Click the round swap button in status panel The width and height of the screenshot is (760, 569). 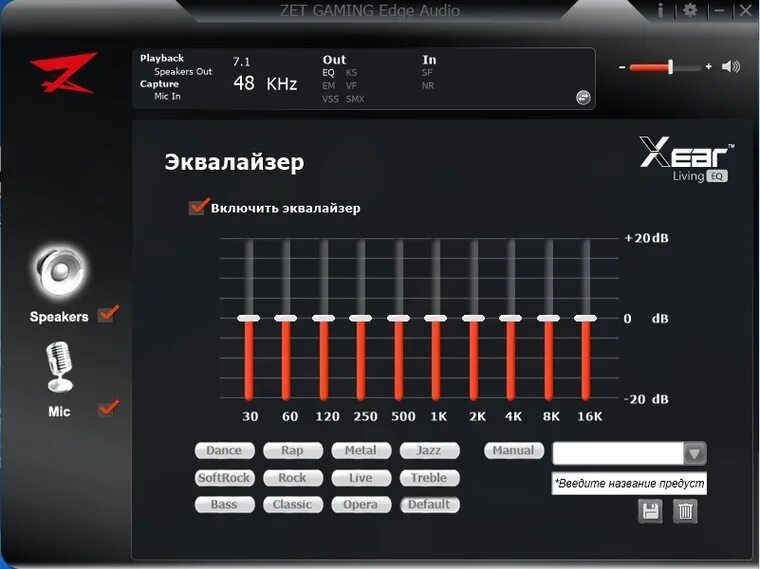(583, 97)
